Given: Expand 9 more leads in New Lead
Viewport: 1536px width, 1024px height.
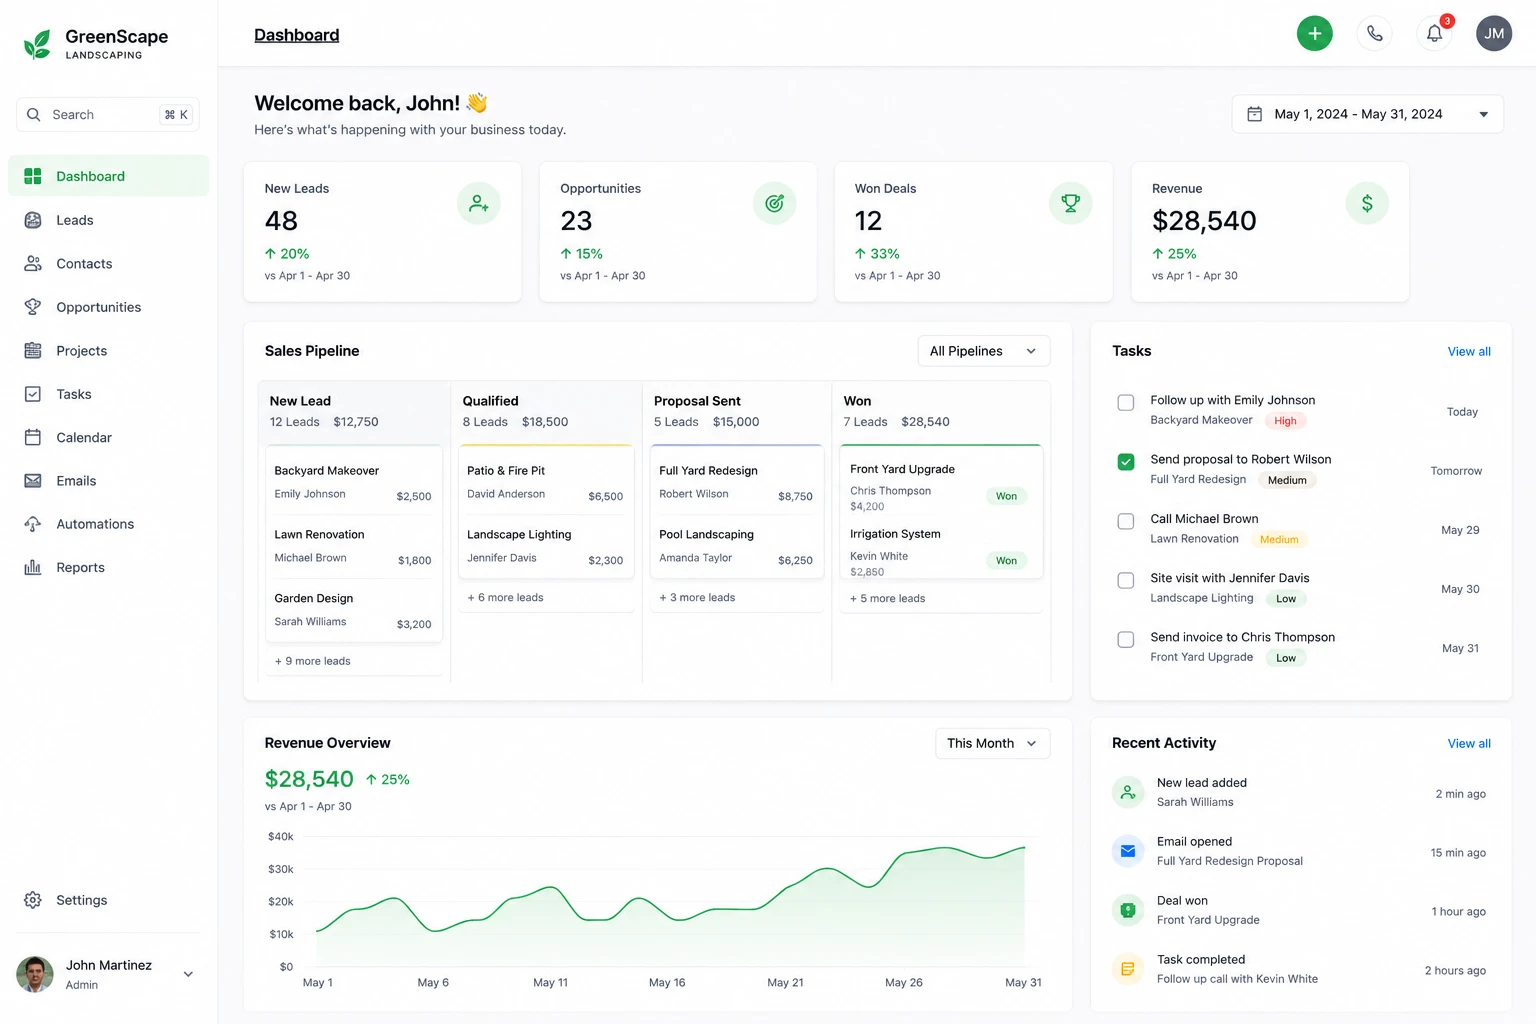Looking at the screenshot, I should [x=313, y=661].
